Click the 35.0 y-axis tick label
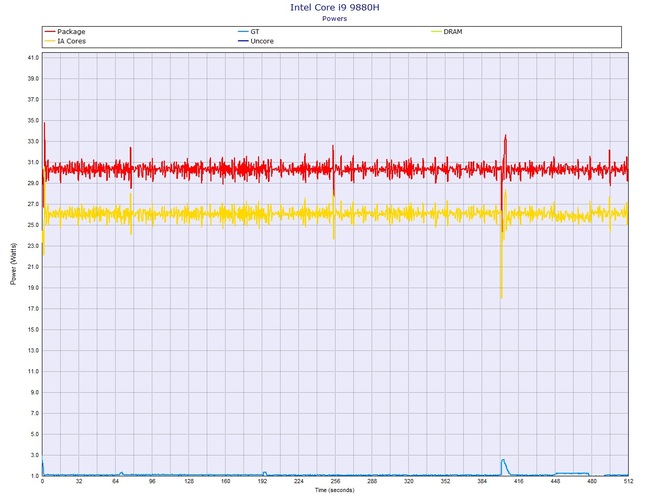 [33, 120]
